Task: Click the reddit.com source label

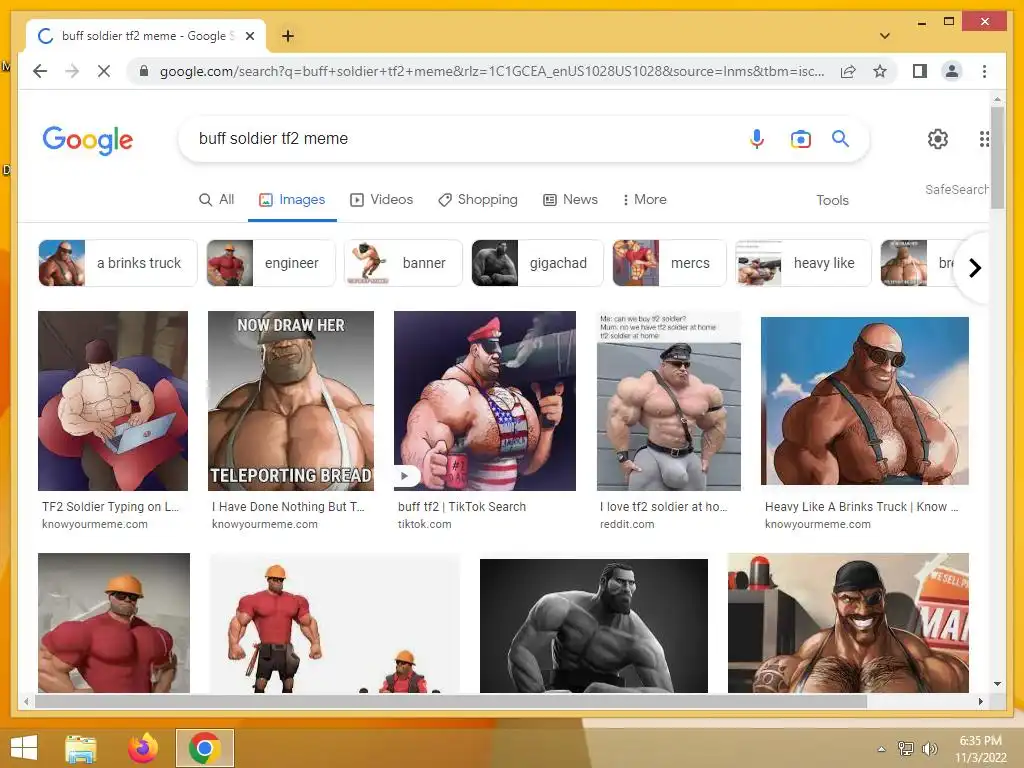Action: (627, 524)
